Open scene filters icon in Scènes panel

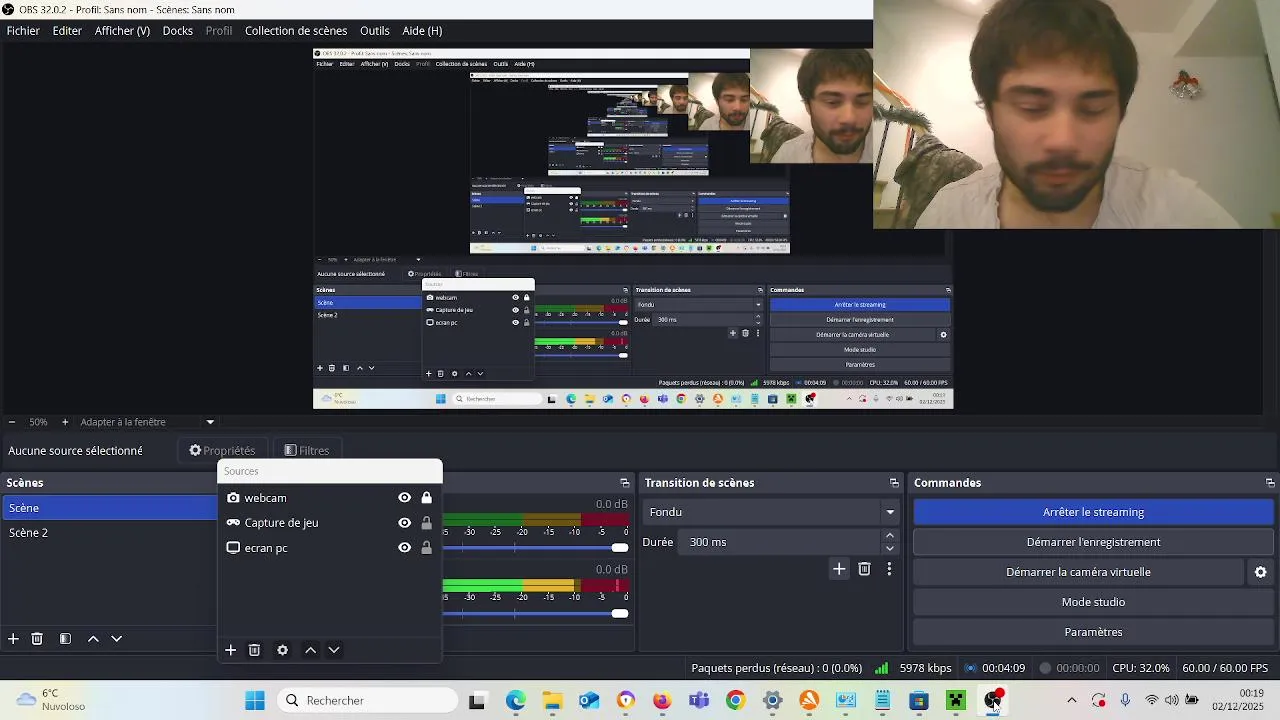tap(65, 639)
